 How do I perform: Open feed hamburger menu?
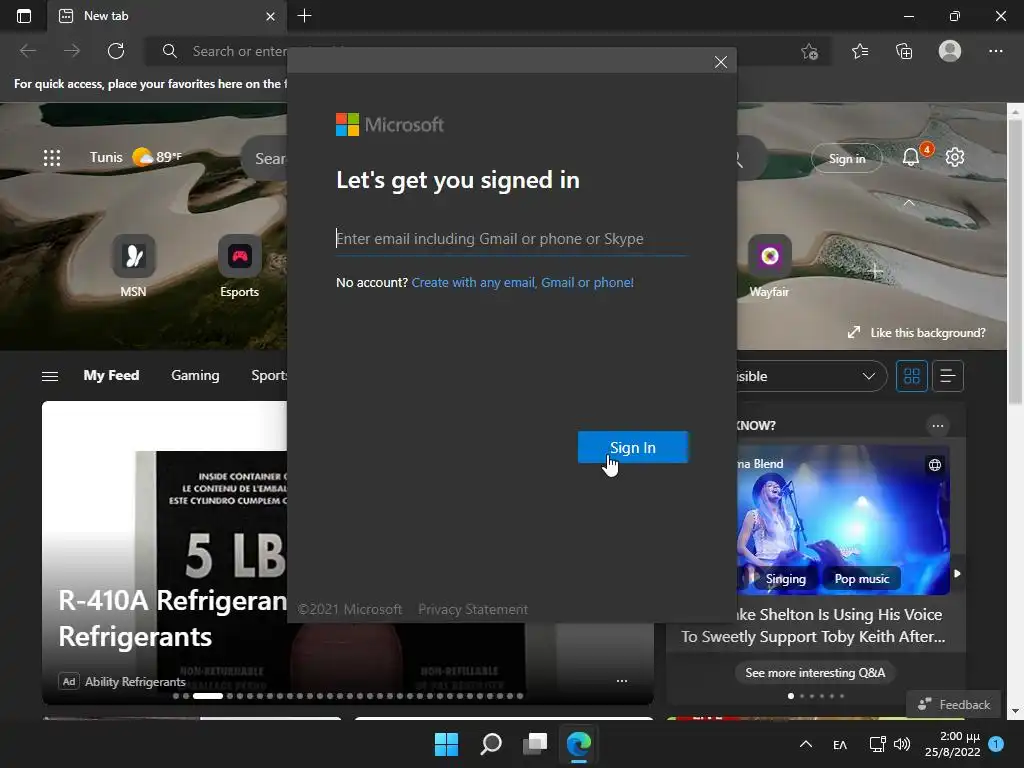pos(50,376)
